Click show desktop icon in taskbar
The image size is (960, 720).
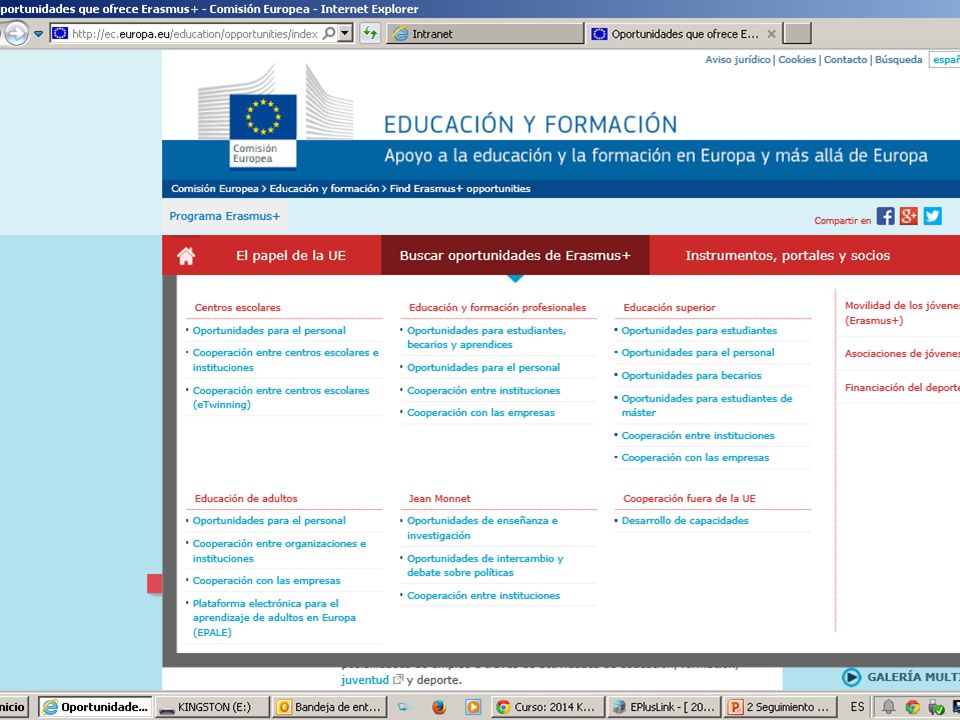pyautogui.click(x=404, y=707)
